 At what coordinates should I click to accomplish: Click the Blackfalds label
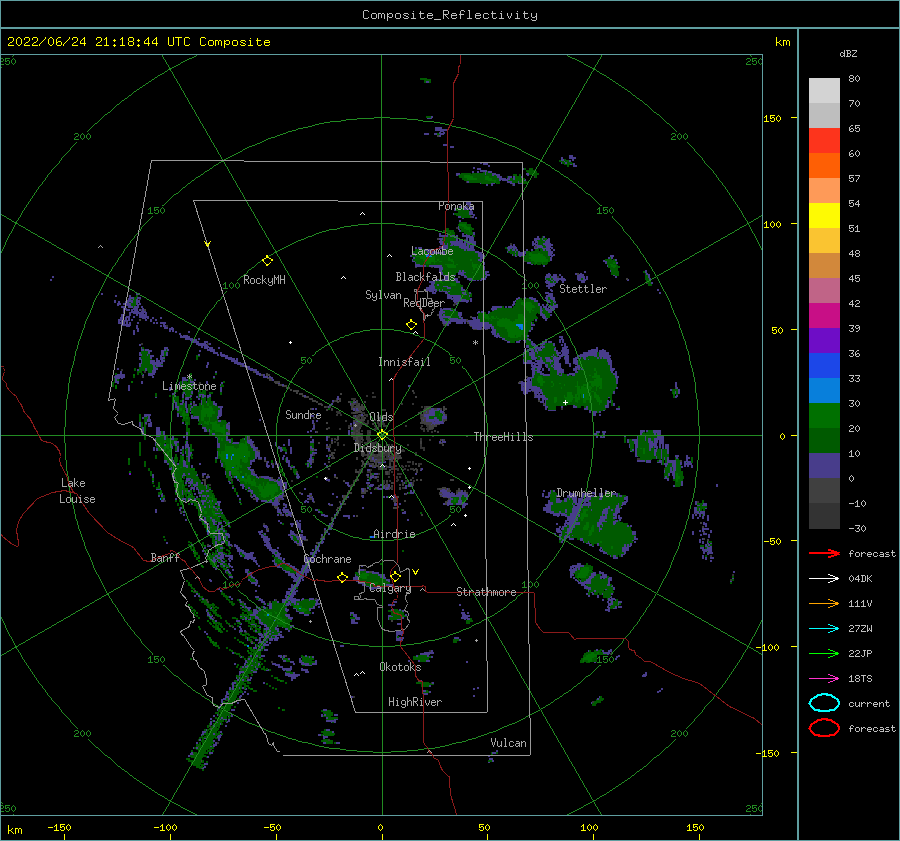(x=425, y=277)
